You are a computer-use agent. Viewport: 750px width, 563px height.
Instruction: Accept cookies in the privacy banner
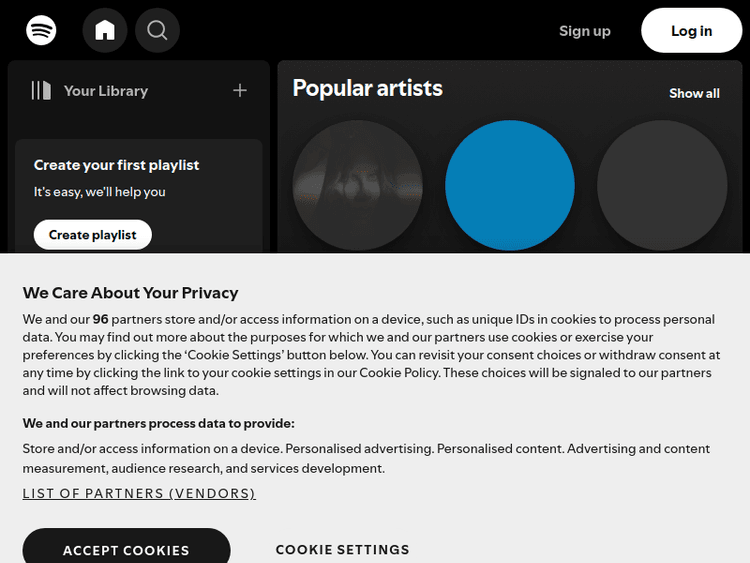point(126,549)
